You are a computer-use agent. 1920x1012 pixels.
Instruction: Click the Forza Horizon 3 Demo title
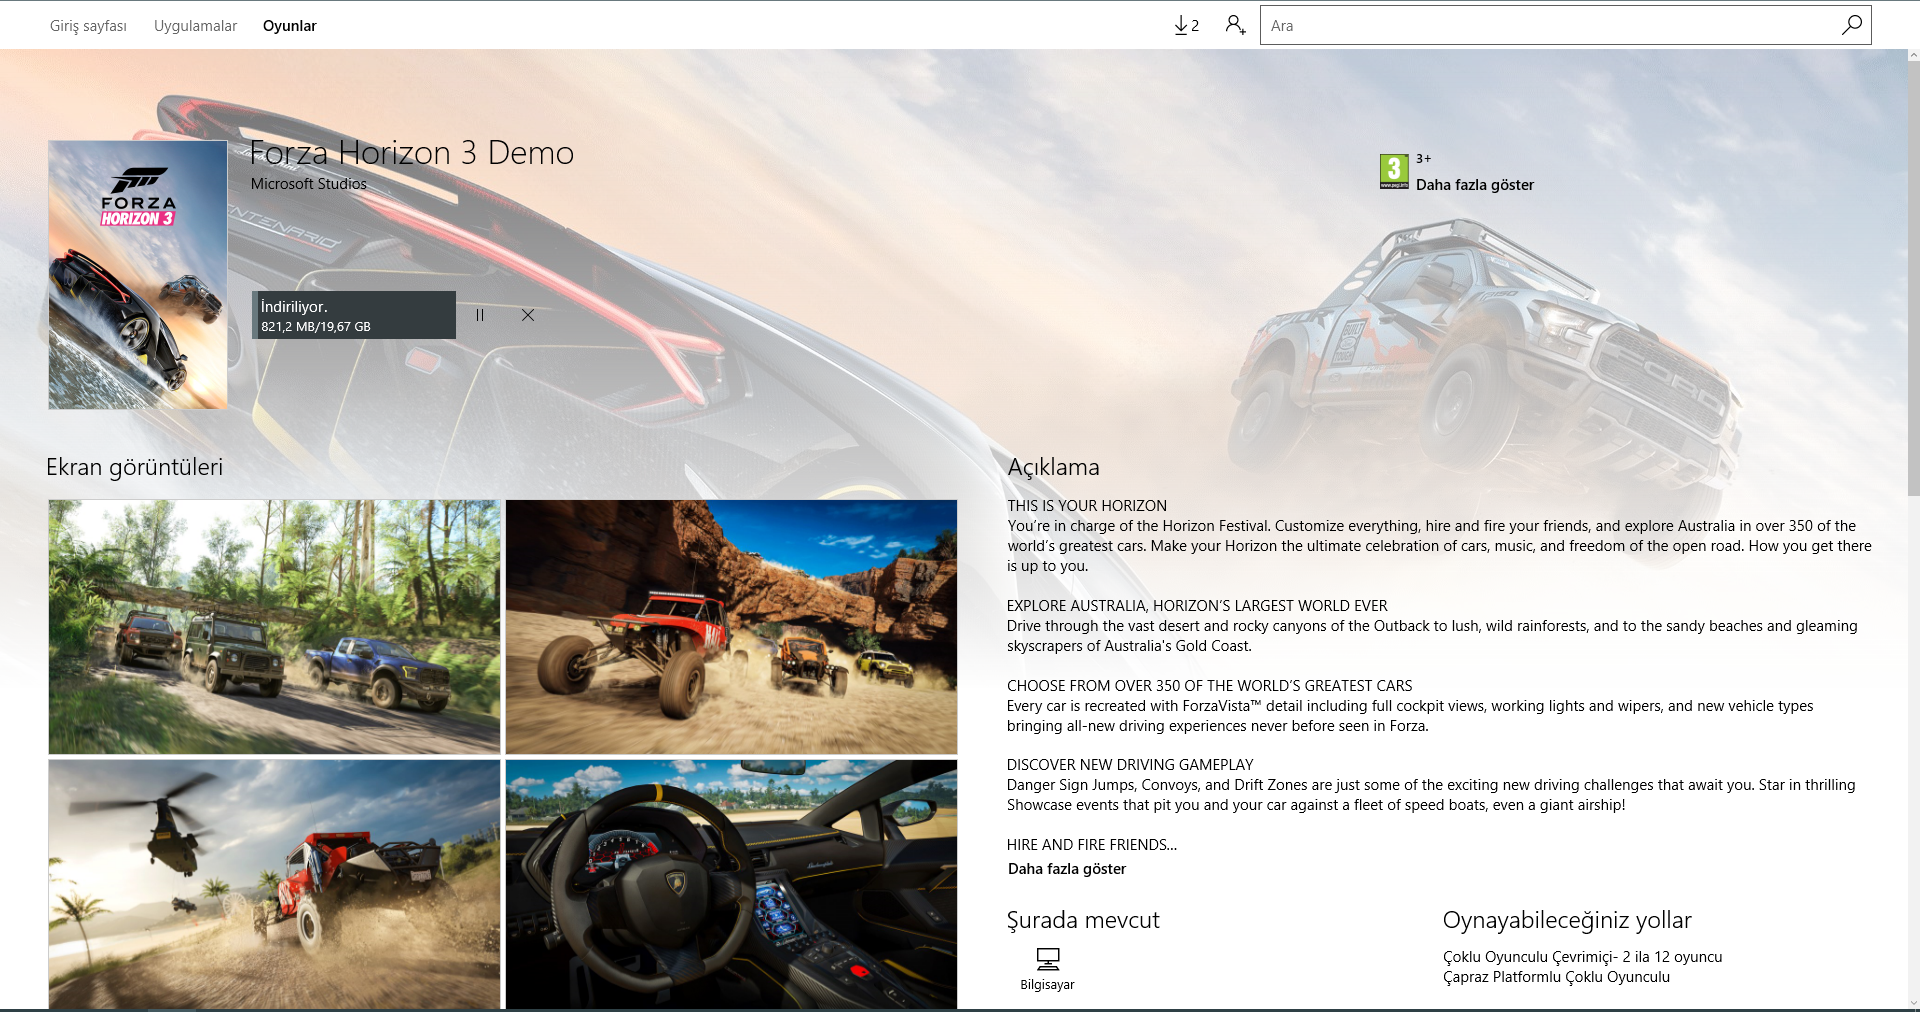pos(411,153)
